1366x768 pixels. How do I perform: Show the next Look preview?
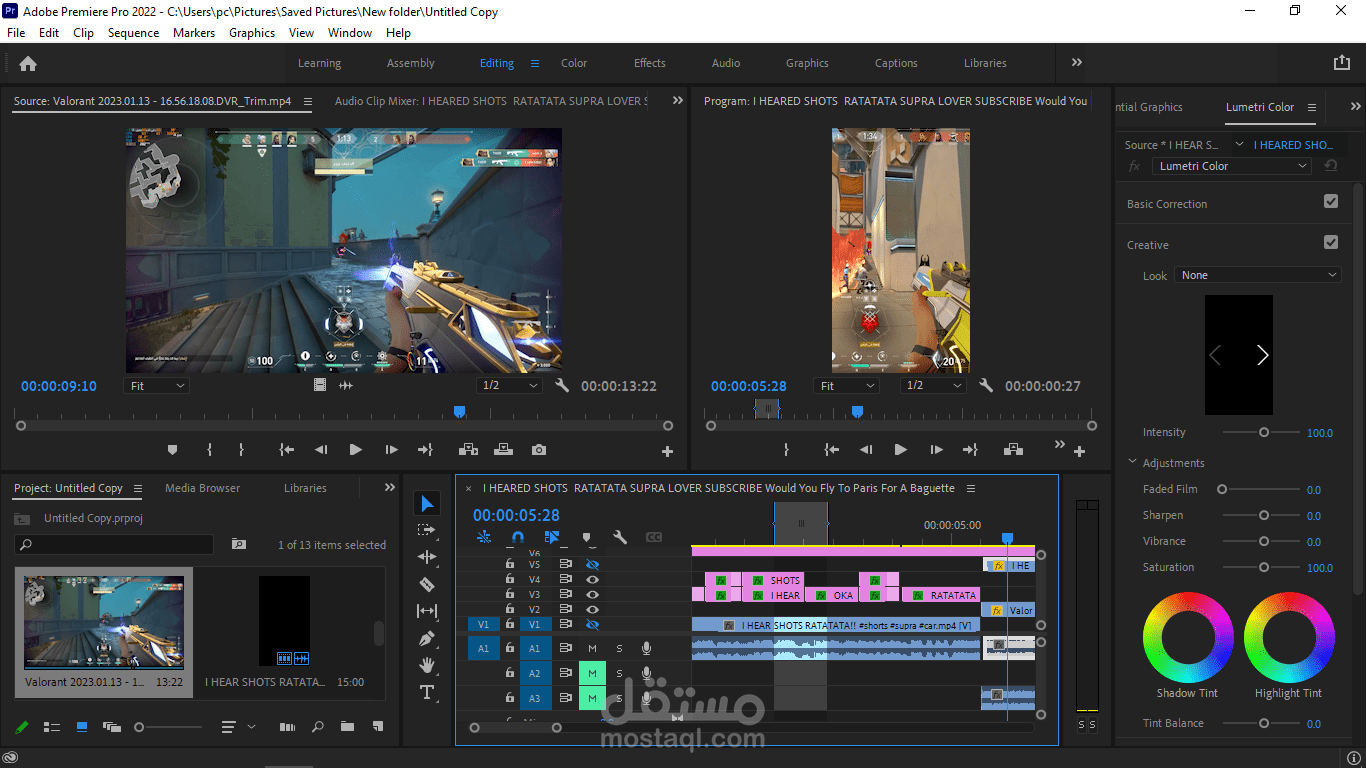1262,355
